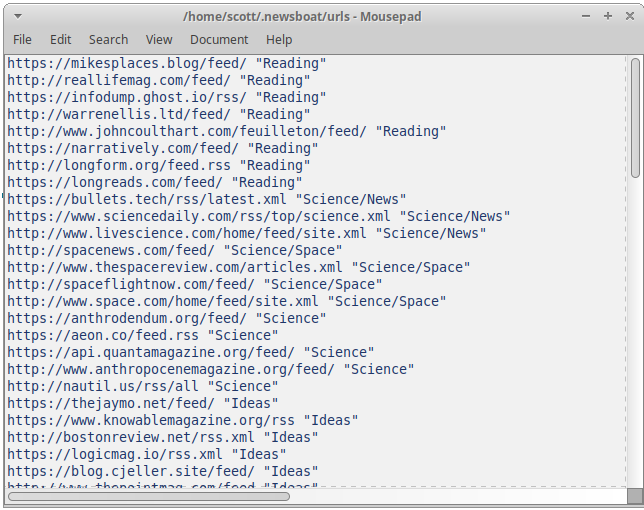Open the Edit menu
Image resolution: width=644 pixels, height=510 pixels.
[61, 39]
